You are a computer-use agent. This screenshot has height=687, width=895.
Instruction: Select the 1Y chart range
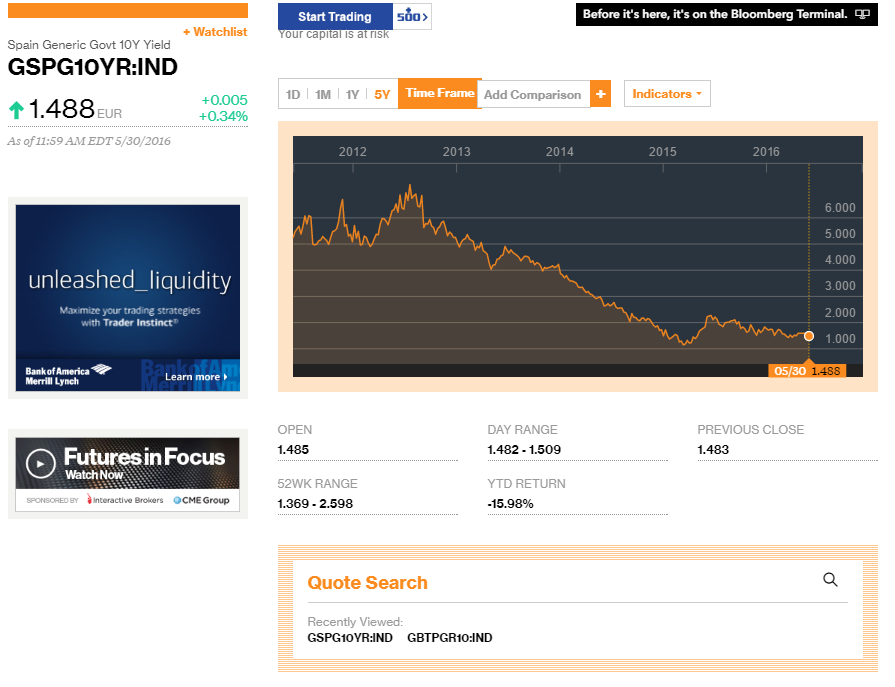(x=352, y=95)
